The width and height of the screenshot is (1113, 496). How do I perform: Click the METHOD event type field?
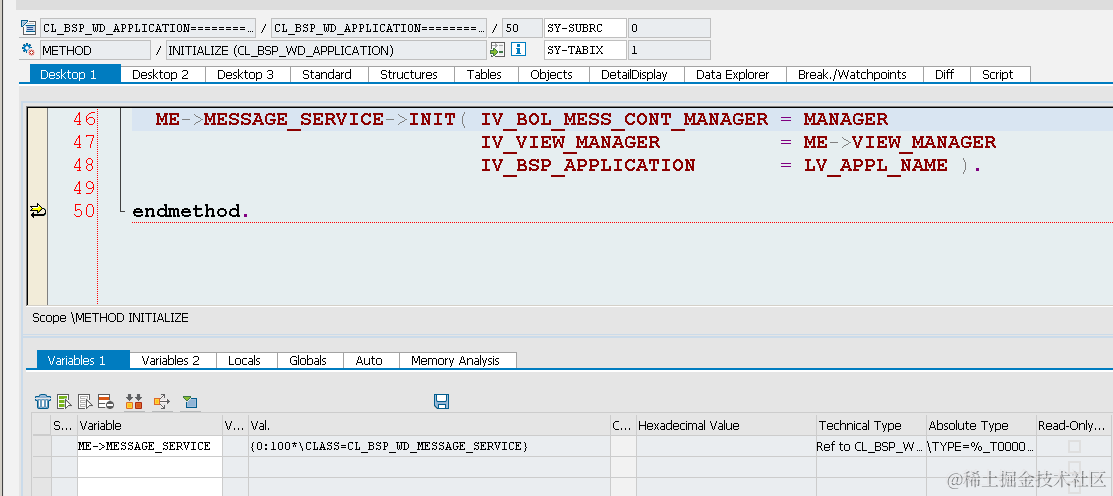point(96,50)
